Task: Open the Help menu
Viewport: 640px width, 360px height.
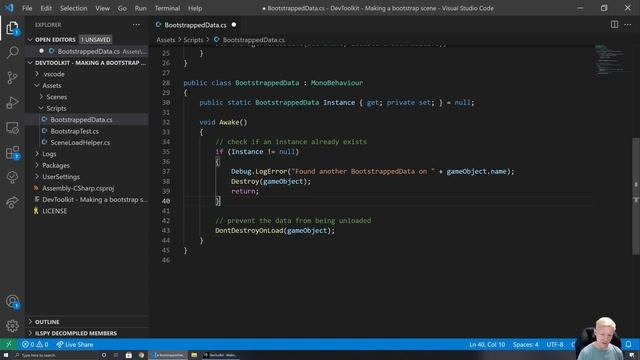Action: click(195, 8)
